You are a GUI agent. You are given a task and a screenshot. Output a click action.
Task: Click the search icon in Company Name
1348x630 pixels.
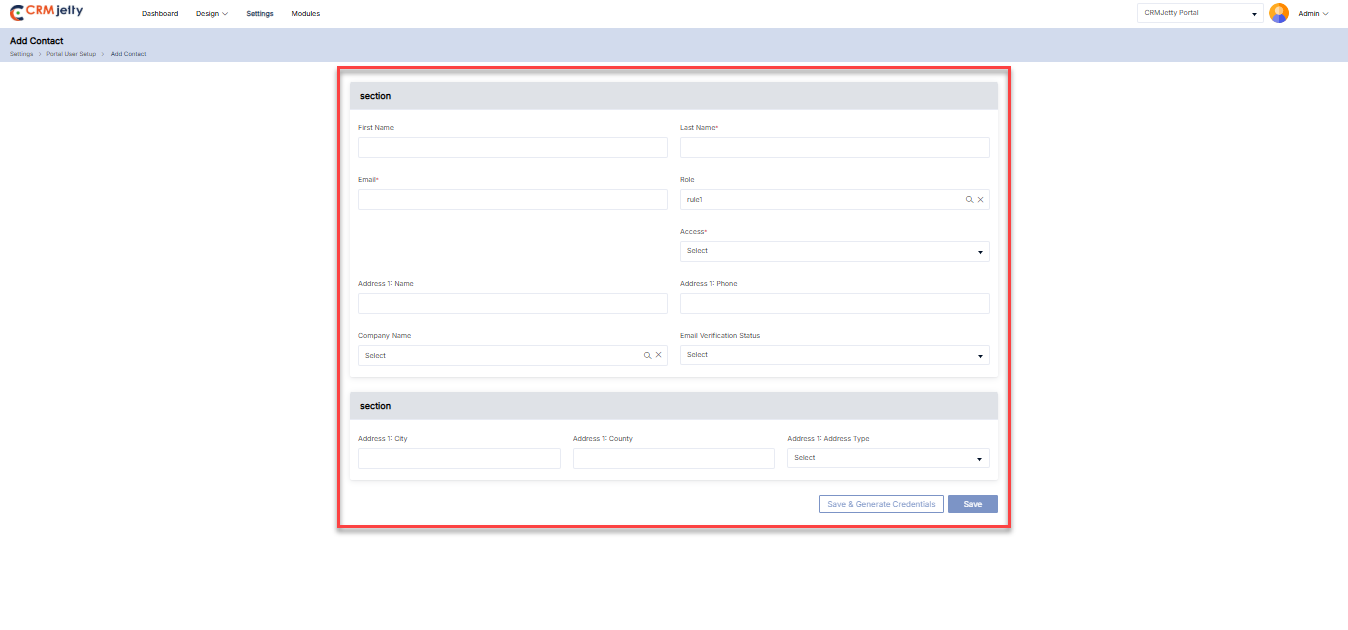(647, 356)
